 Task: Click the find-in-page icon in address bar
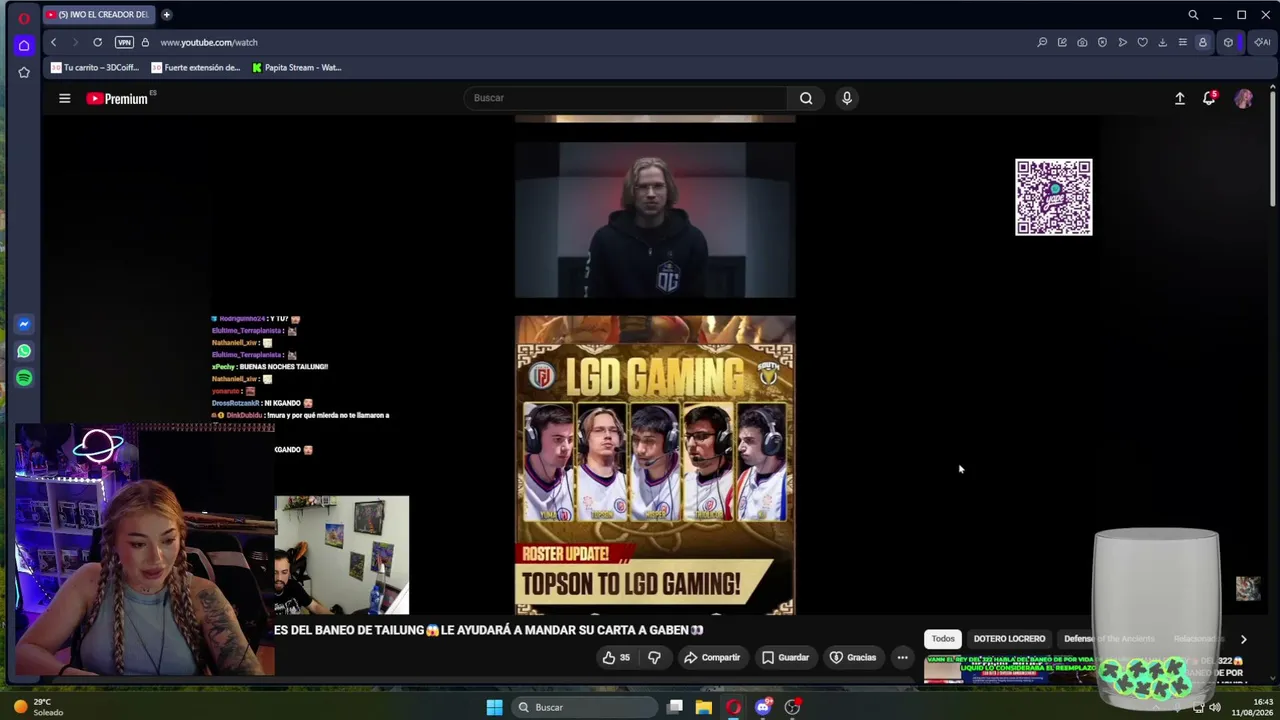(1042, 42)
